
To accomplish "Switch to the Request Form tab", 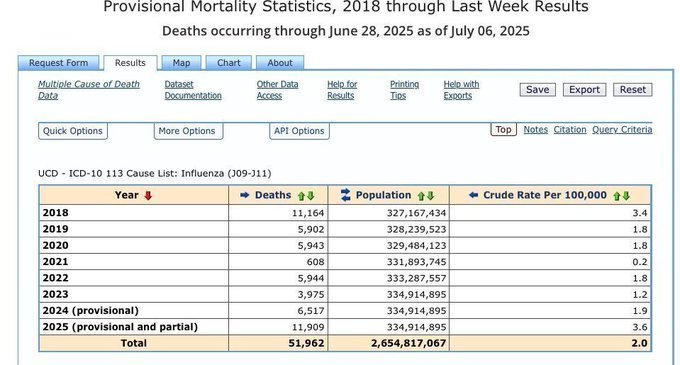I will coord(59,63).
